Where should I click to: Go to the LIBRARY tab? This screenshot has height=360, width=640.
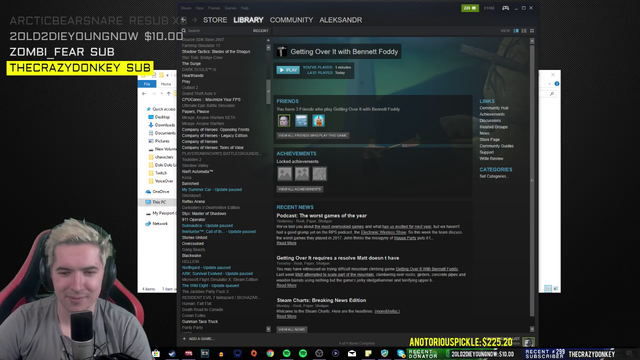248,20
